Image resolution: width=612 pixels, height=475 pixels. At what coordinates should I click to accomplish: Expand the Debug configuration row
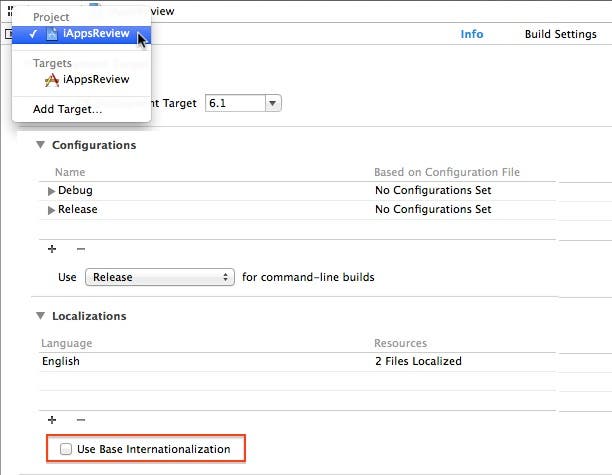(x=51, y=191)
